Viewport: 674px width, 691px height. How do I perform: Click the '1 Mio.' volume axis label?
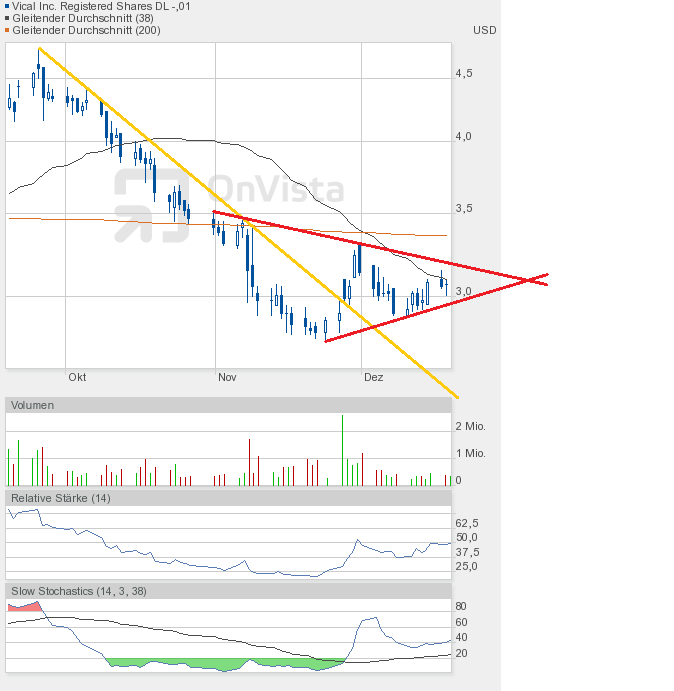(470, 453)
